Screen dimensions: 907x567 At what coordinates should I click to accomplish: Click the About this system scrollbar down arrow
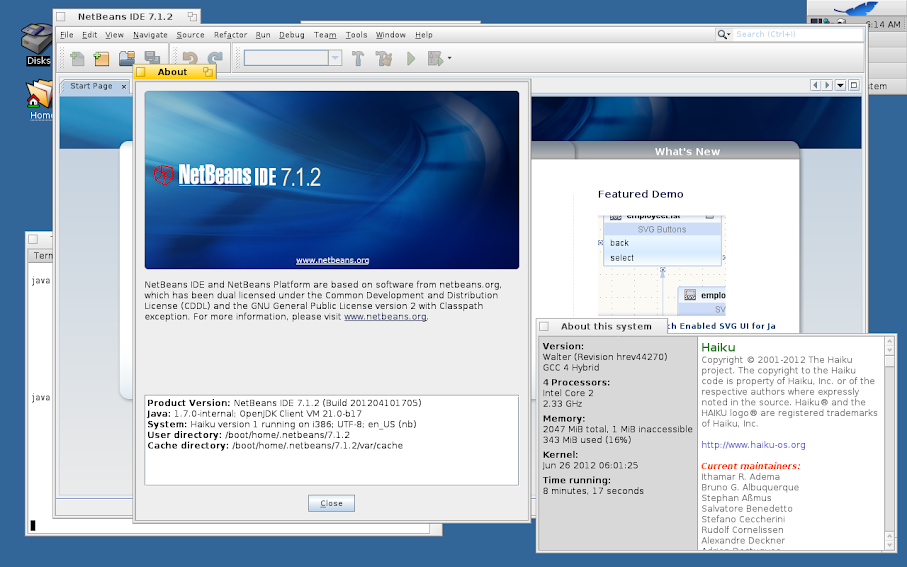[890, 546]
